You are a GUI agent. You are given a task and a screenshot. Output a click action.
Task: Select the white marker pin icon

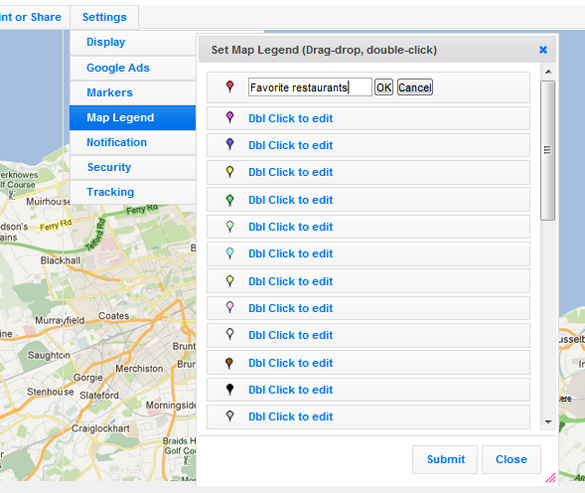[x=230, y=334]
